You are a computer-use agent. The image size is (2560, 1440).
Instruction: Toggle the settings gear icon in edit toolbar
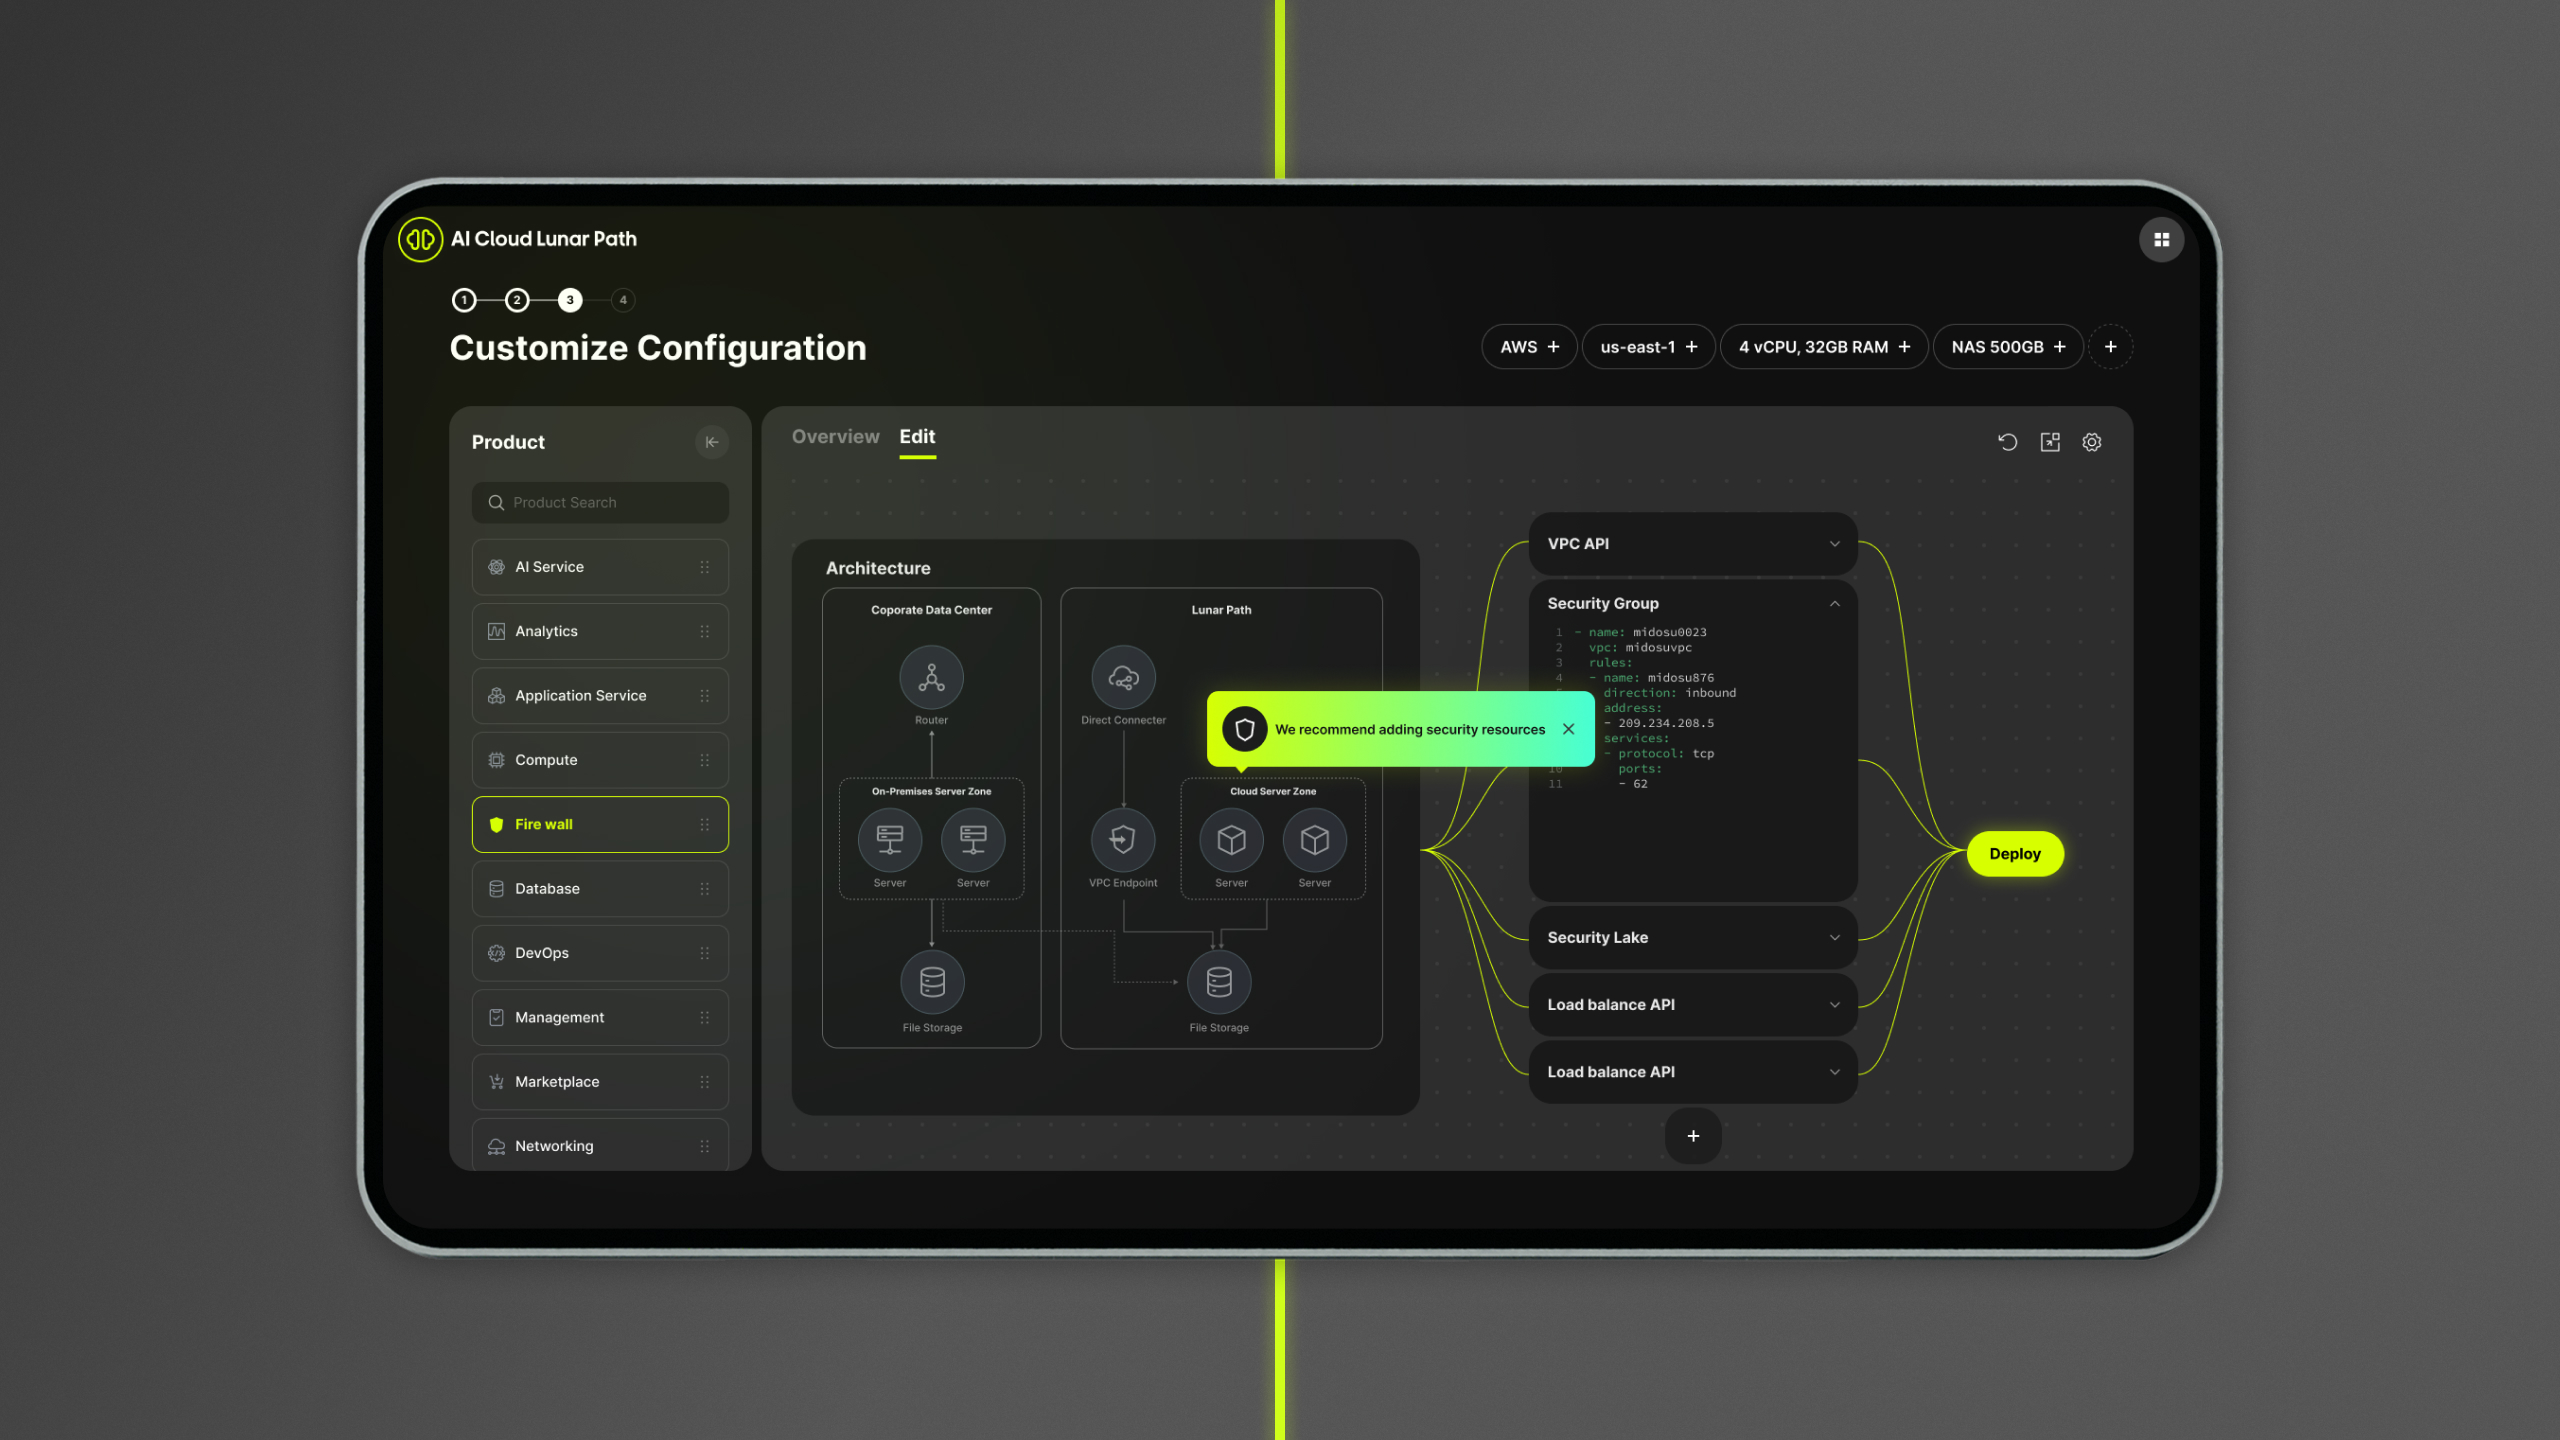pyautogui.click(x=2094, y=441)
